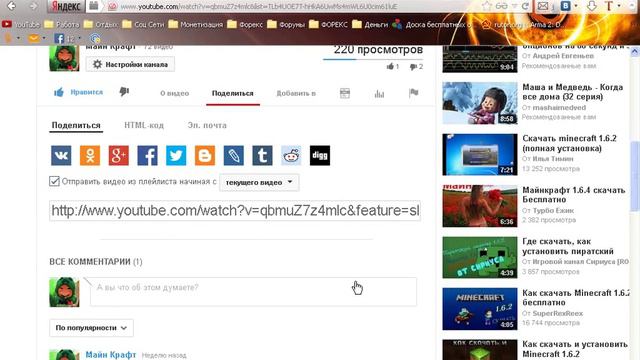Toggle the send video from playlist checkbox
The width and height of the screenshot is (640, 360).
click(54, 181)
